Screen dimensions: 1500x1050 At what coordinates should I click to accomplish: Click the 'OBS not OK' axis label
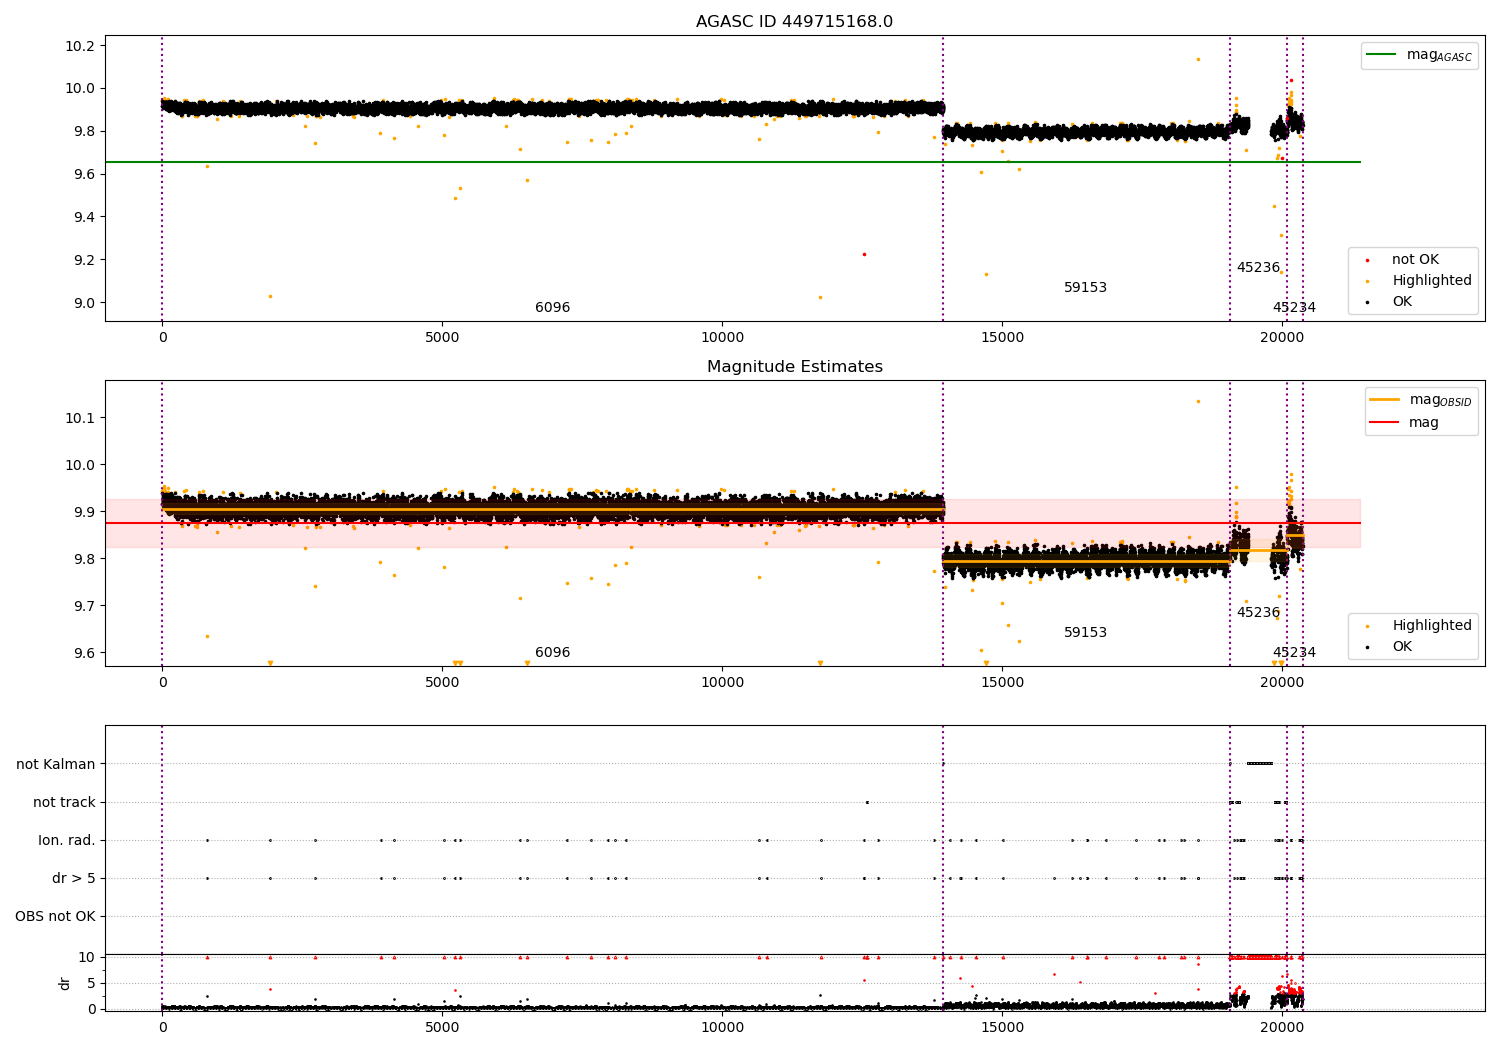click(x=55, y=917)
